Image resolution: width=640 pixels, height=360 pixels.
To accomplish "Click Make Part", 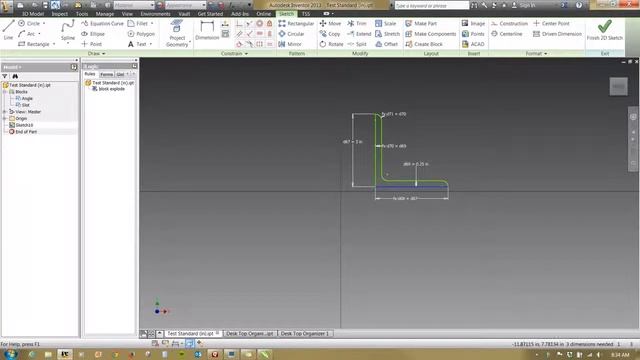I will click(x=421, y=24).
